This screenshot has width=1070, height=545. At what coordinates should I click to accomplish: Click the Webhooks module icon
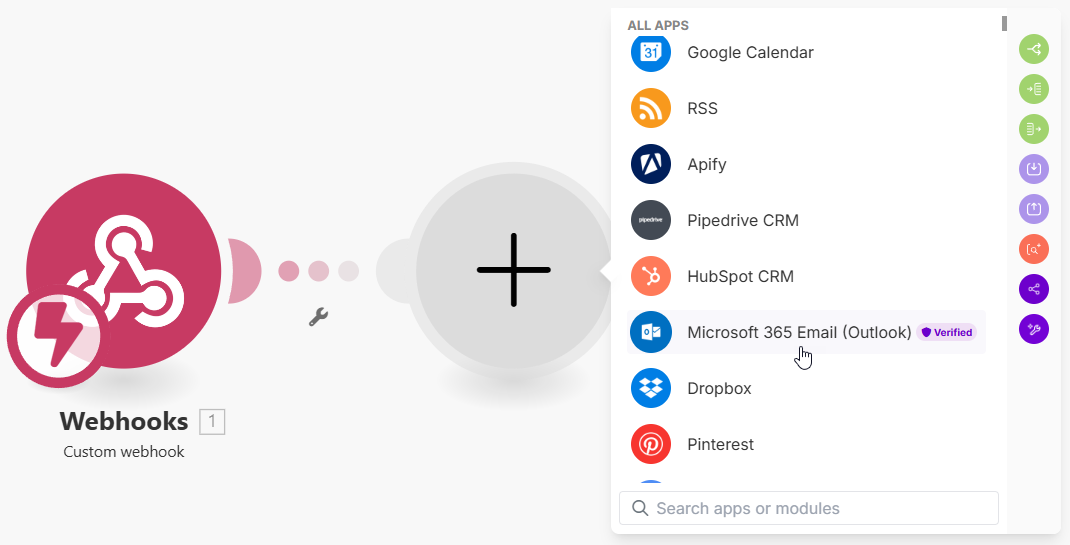click(124, 272)
